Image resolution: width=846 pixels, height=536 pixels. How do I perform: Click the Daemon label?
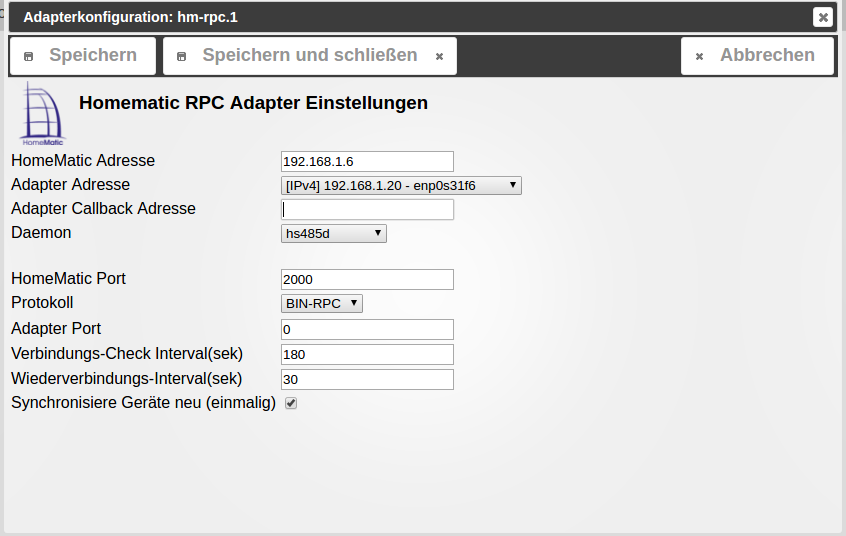tap(41, 233)
